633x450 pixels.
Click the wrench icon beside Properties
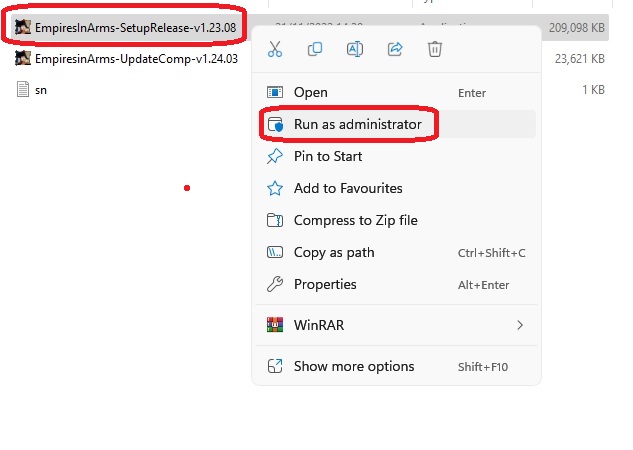(x=275, y=285)
